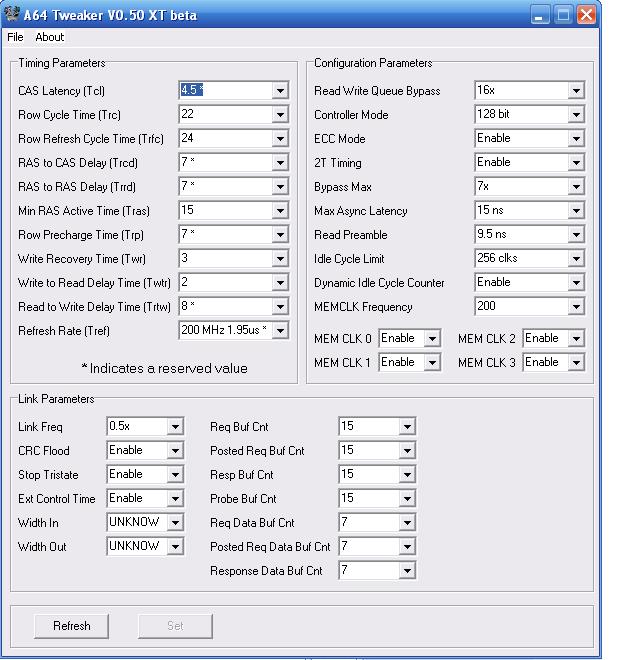Viewport: 640px width, 660px height.
Task: Open the MEM CLK 1 dropdown
Action: click(432, 362)
